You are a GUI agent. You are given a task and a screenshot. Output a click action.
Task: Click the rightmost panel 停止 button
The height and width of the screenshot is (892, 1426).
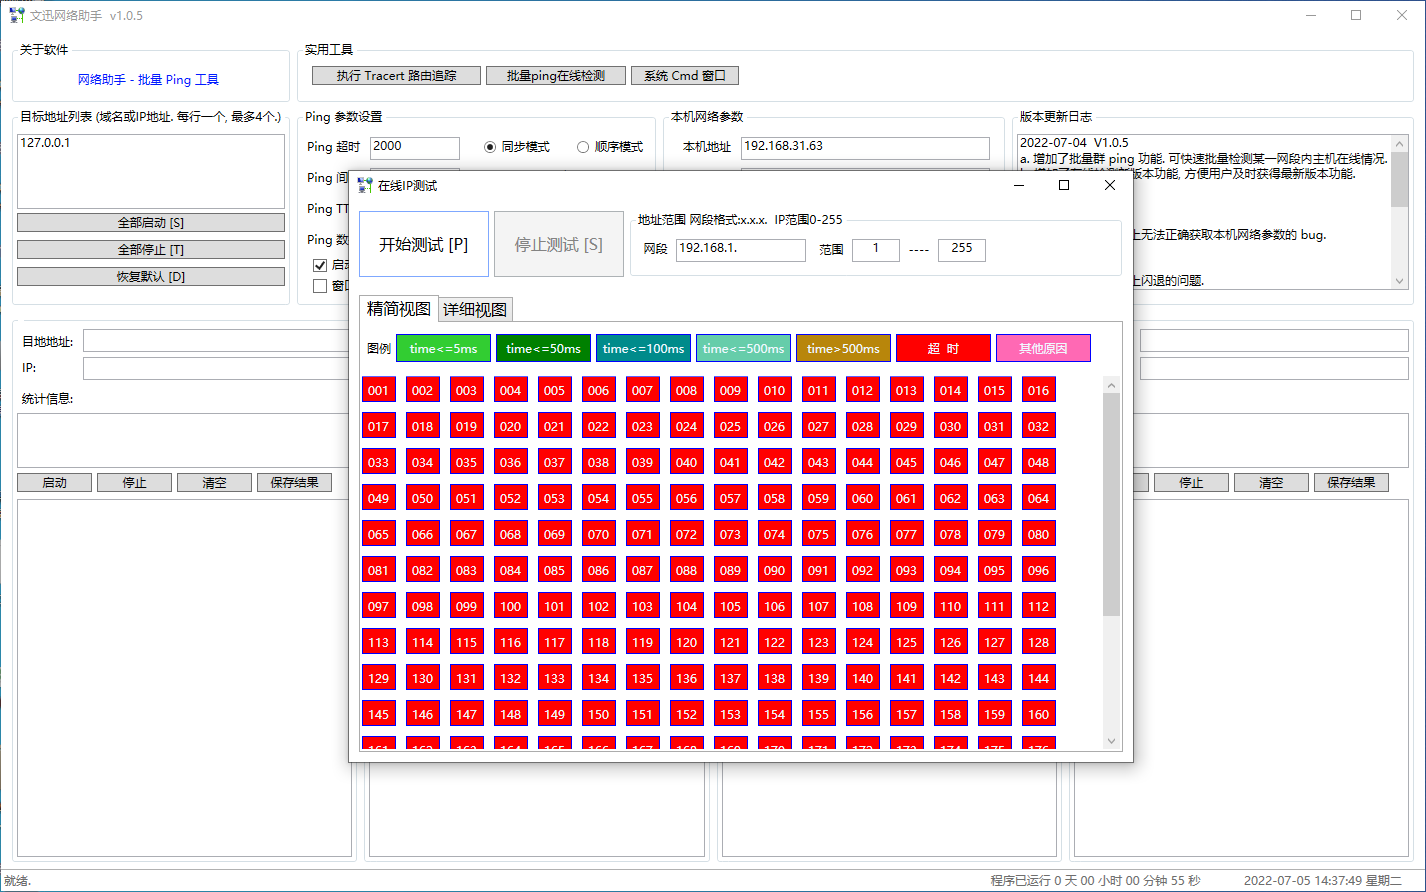click(x=1191, y=483)
